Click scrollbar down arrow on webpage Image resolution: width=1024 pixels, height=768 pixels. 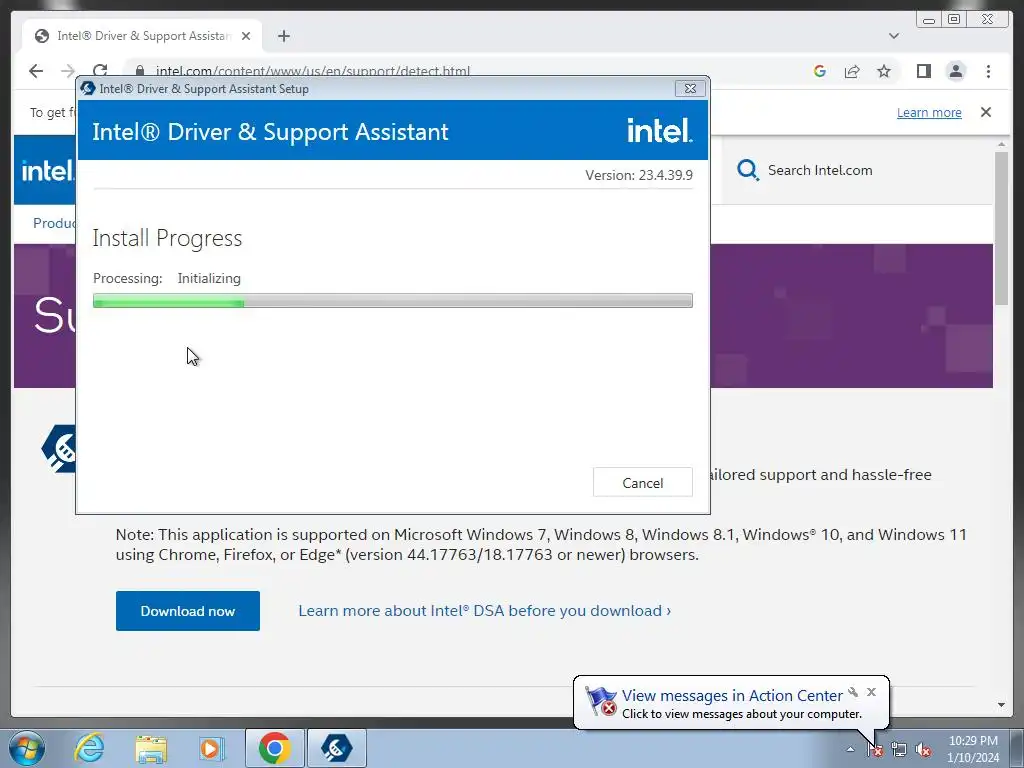pyautogui.click(x=1001, y=705)
